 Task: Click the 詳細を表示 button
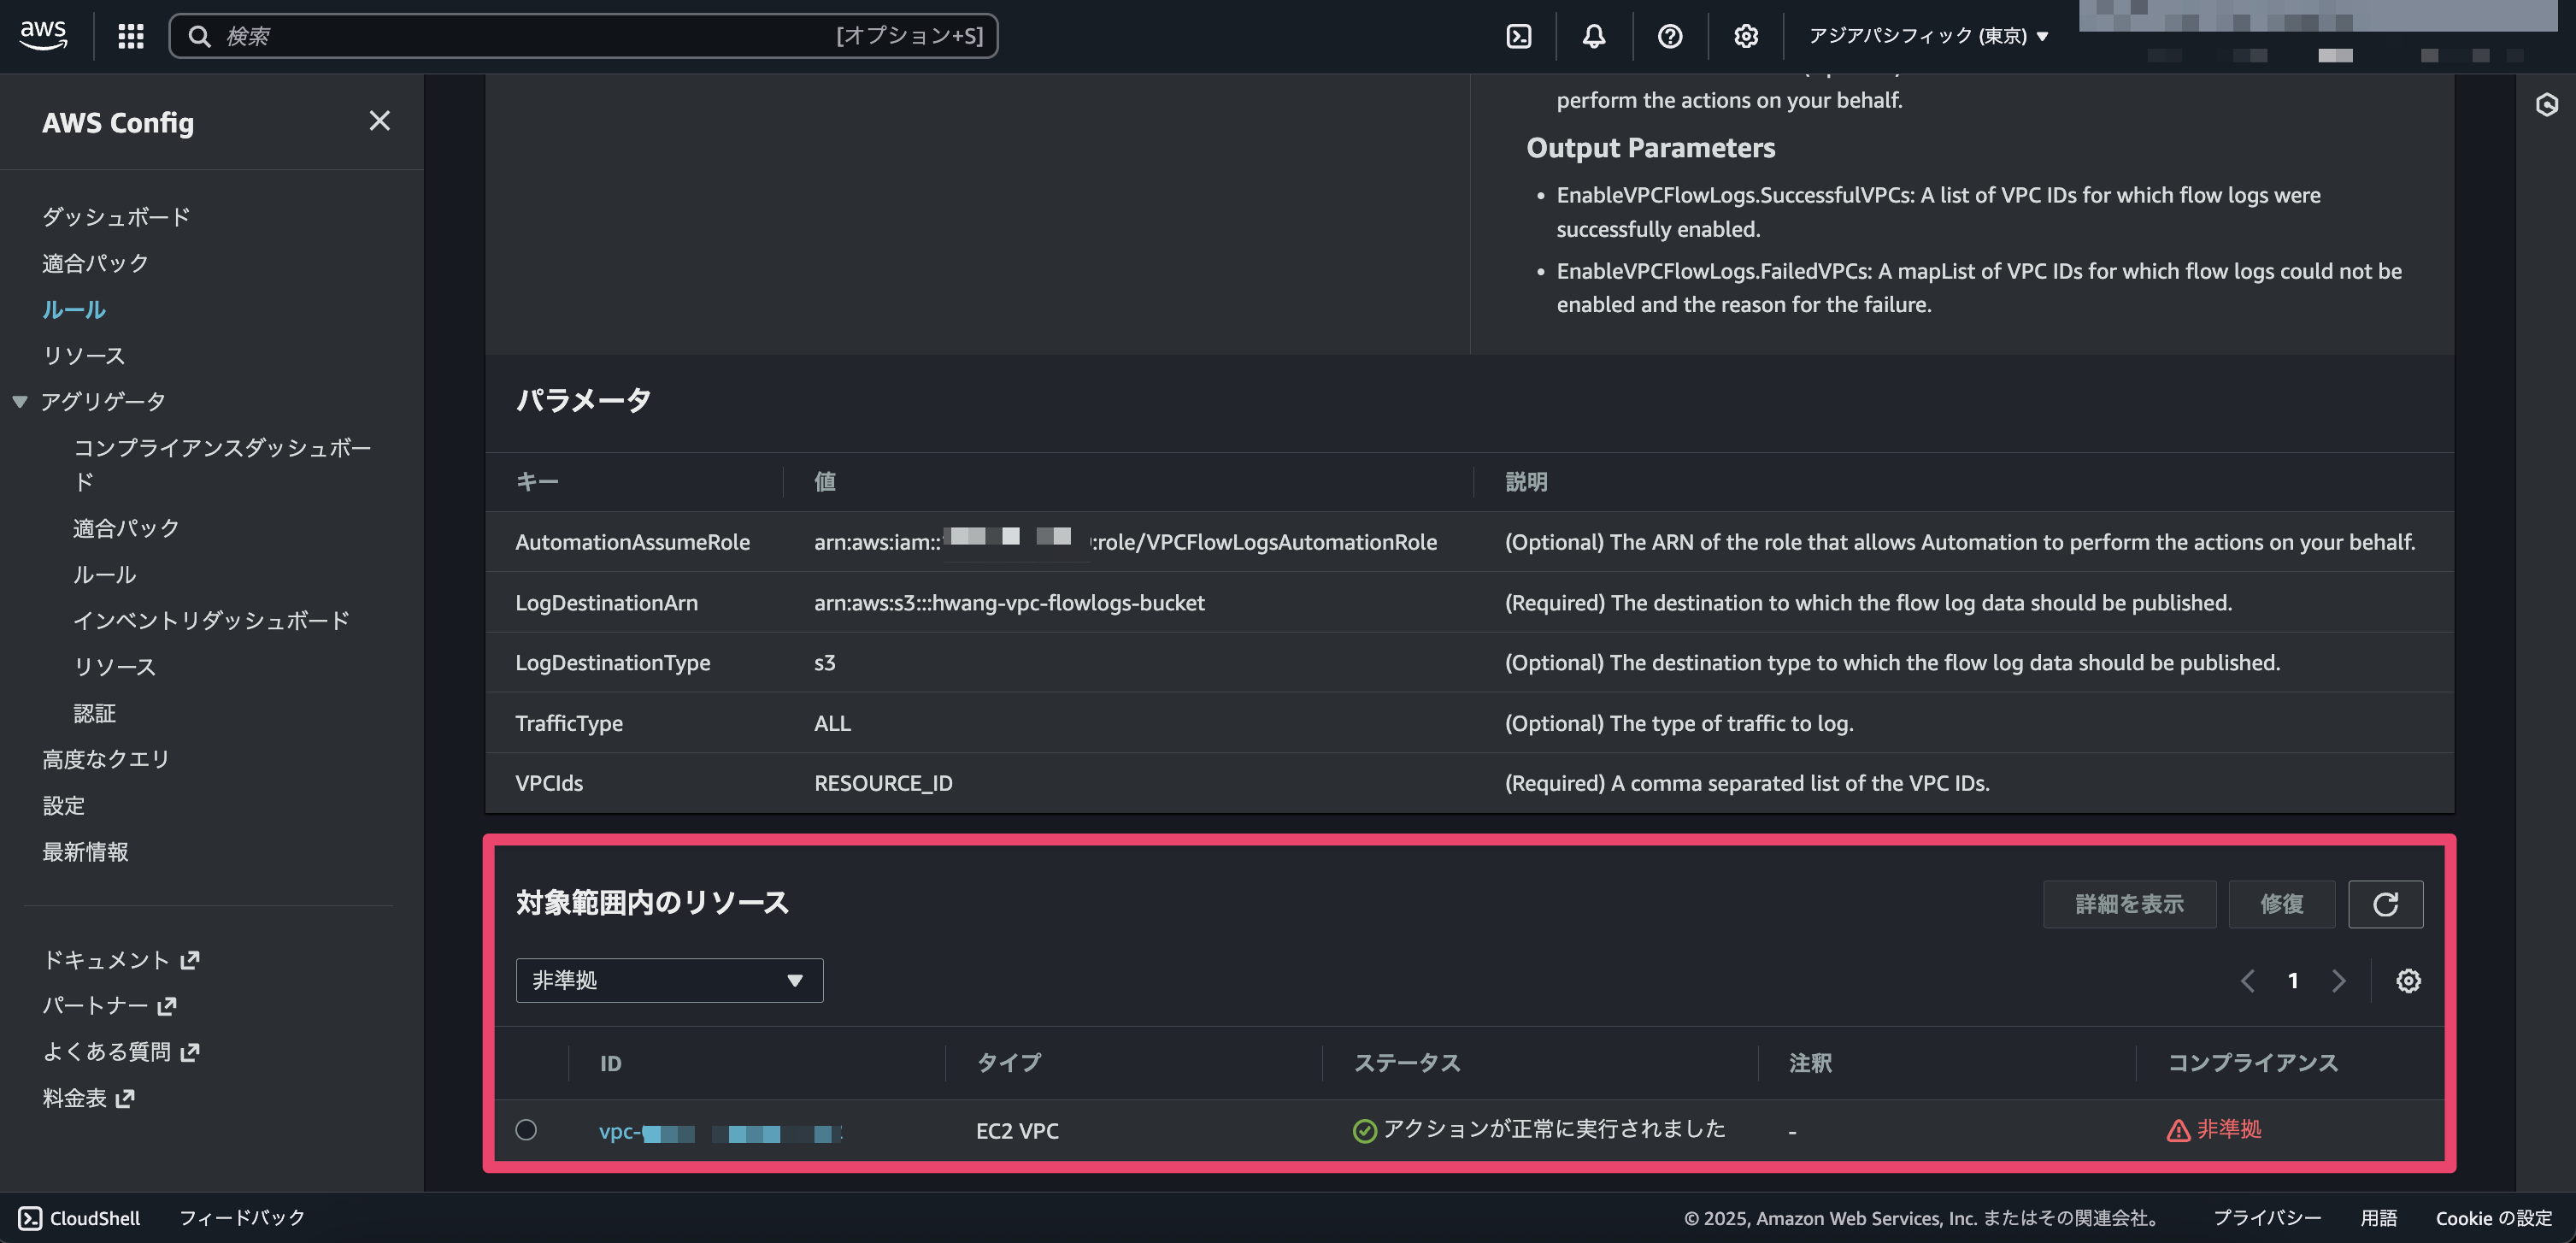[x=2129, y=904]
